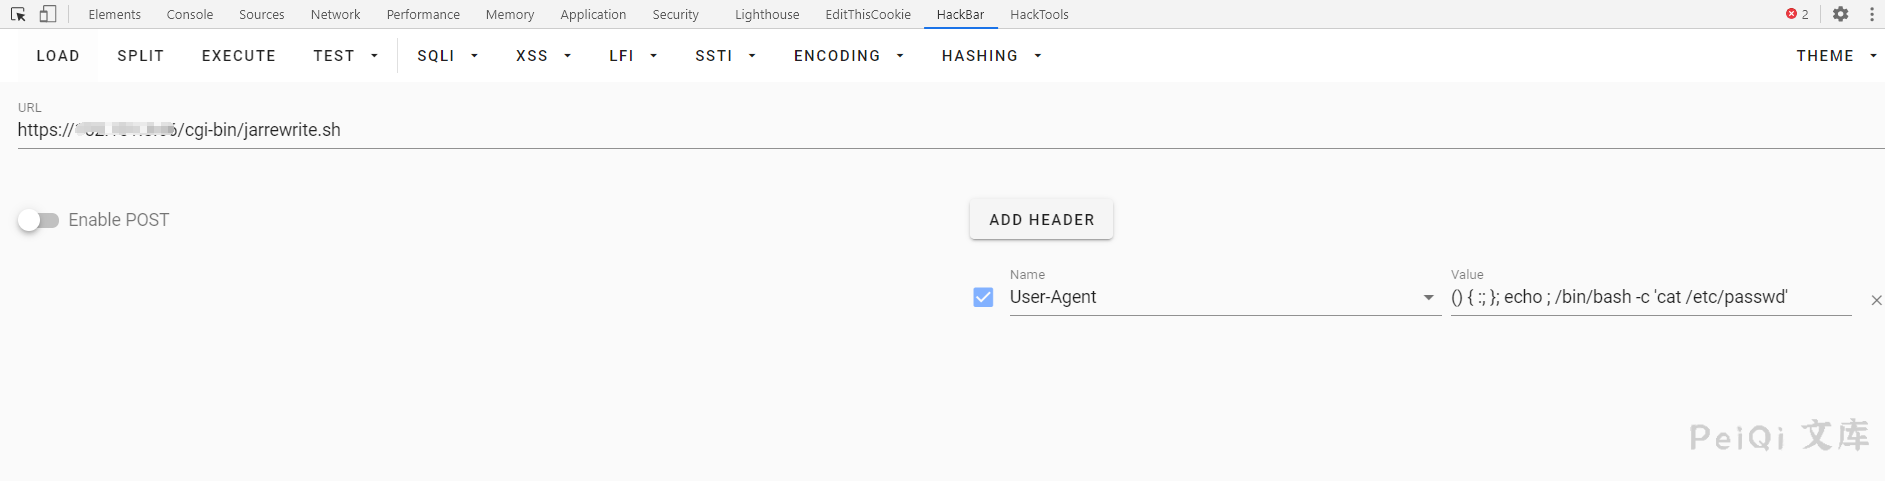
Task: Remove the User-Agent header with X icon
Action: point(1876,300)
